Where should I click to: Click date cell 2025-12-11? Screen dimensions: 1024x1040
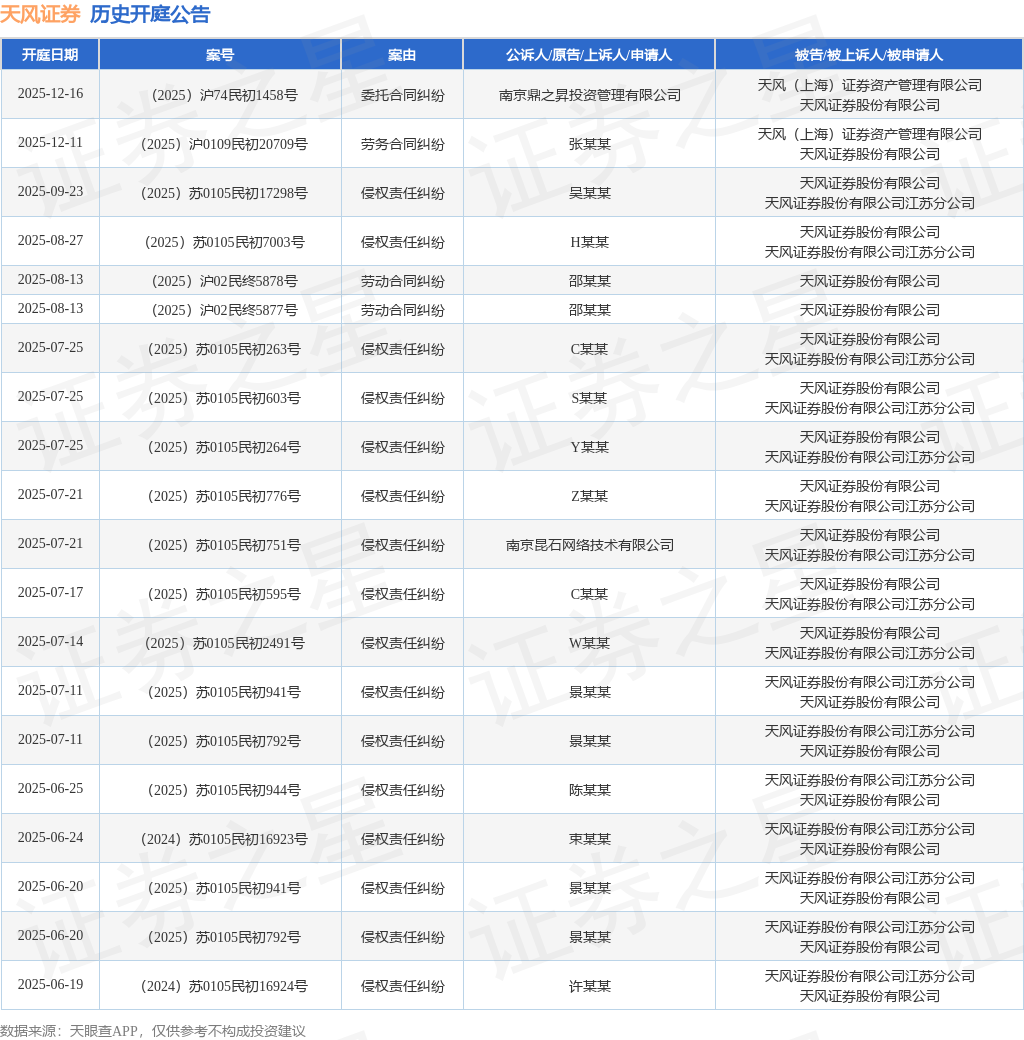[50, 143]
